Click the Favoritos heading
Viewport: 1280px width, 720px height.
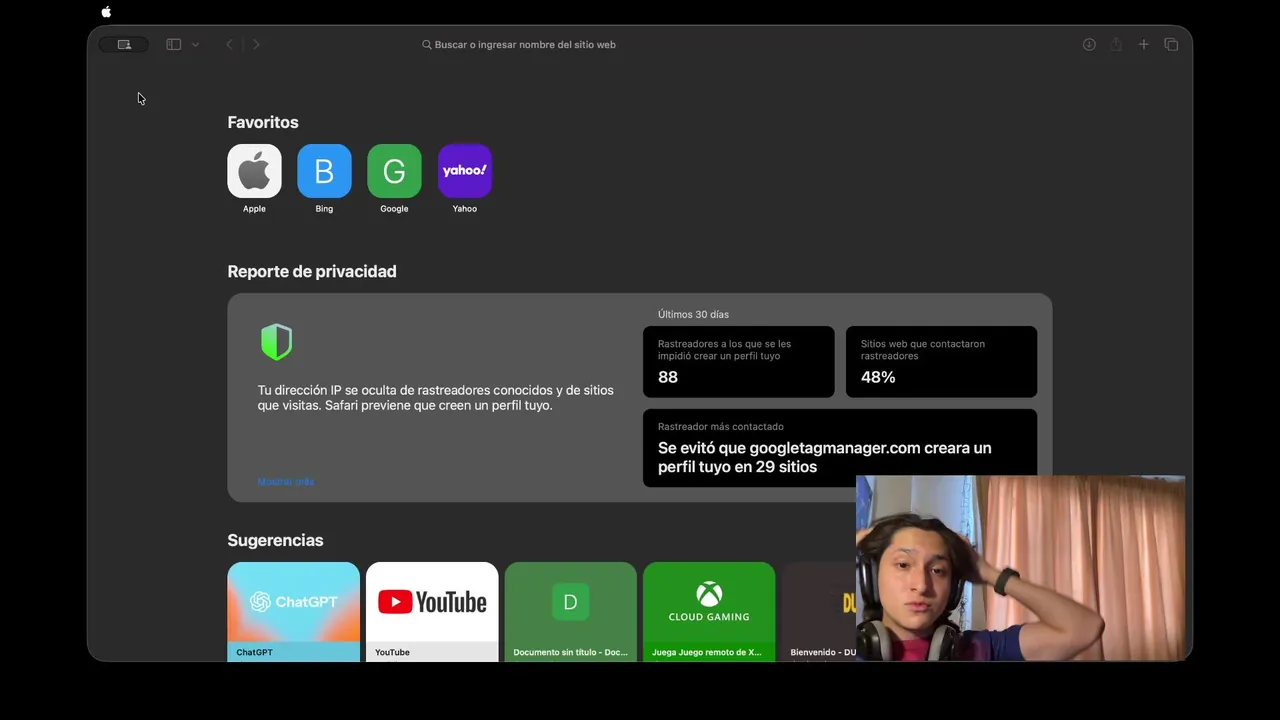pyautogui.click(x=263, y=122)
